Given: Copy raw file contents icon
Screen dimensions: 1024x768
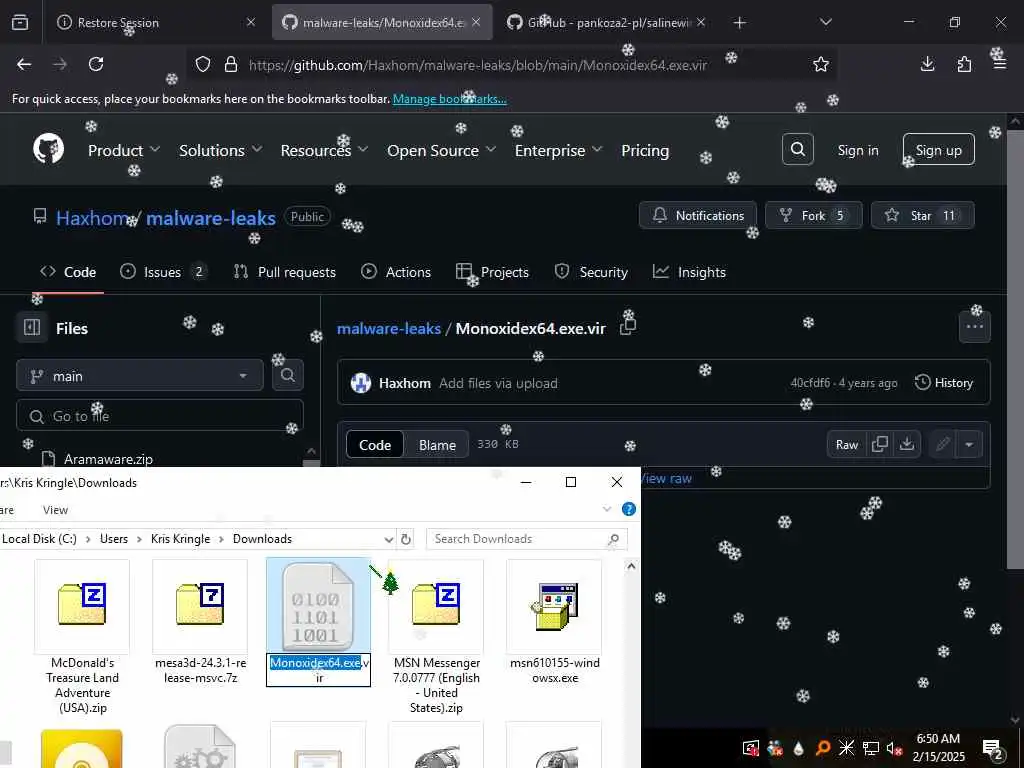Looking at the screenshot, I should pos(880,444).
